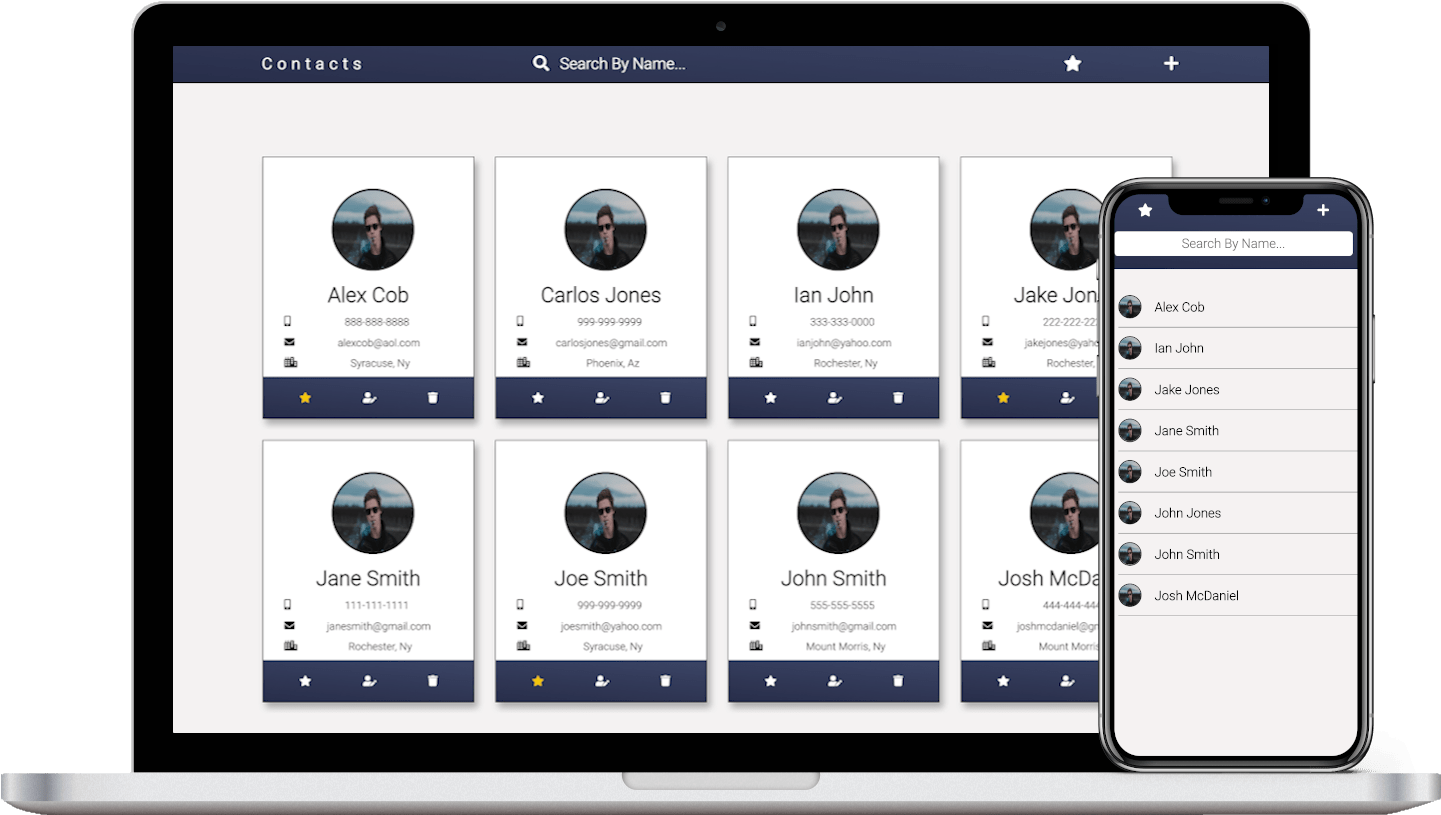Click ianjohn@yahoo.com email
Image resolution: width=1441 pixels, height=815 pixels.
click(x=844, y=343)
